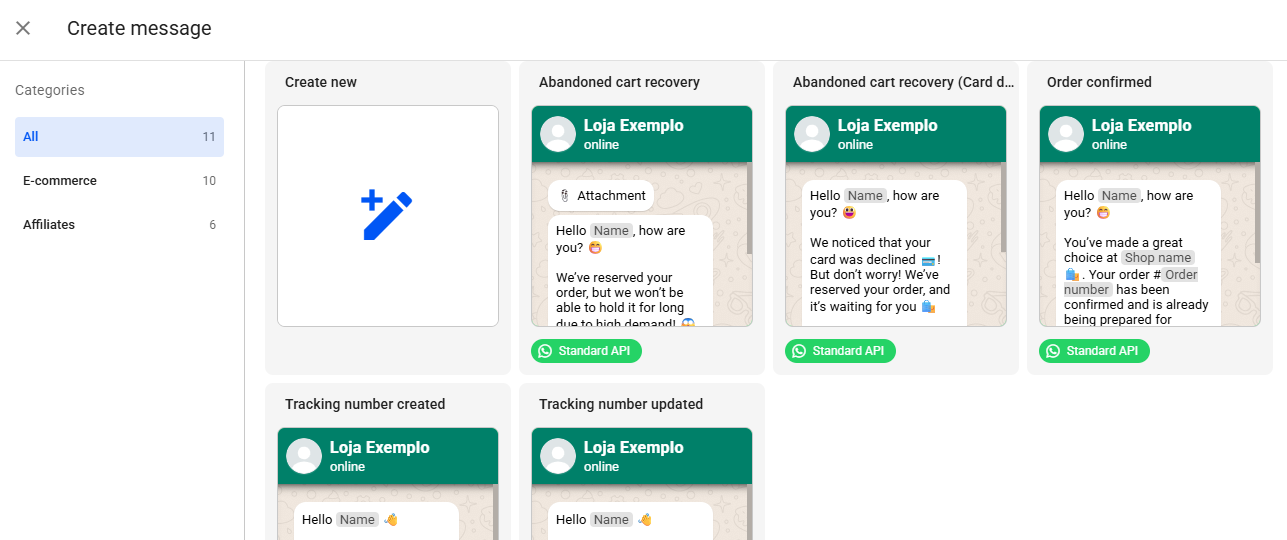The width and height of the screenshot is (1287, 540).
Task: Click Standard API badge under Order confirmed
Action: pyautogui.click(x=1095, y=351)
